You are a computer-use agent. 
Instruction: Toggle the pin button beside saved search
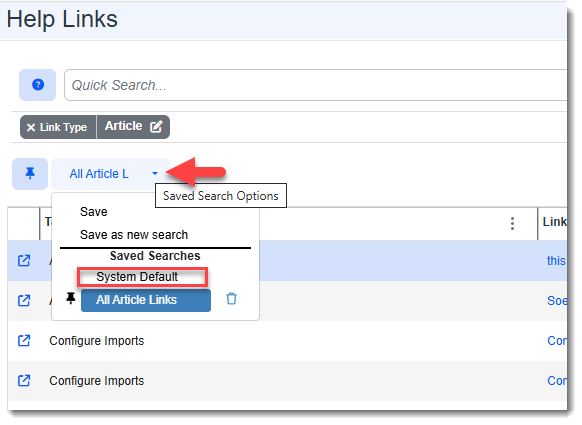(30, 174)
